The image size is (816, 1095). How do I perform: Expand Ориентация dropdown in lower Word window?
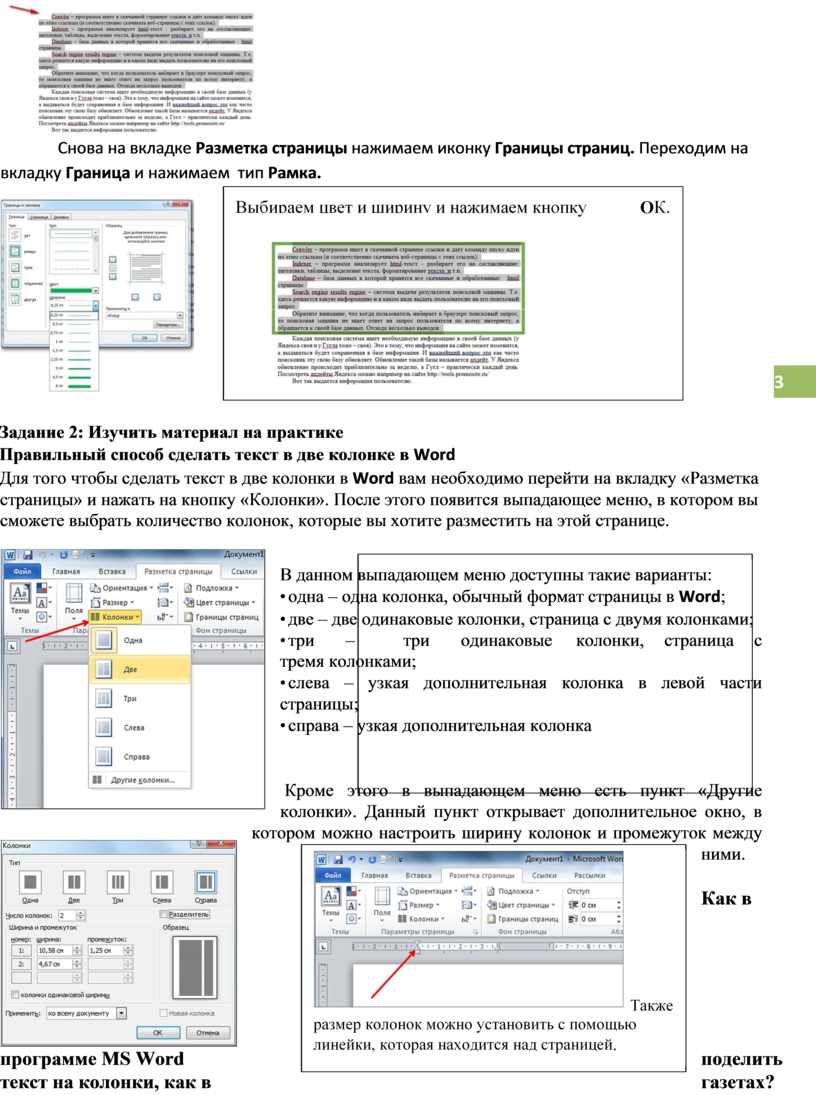(x=427, y=891)
